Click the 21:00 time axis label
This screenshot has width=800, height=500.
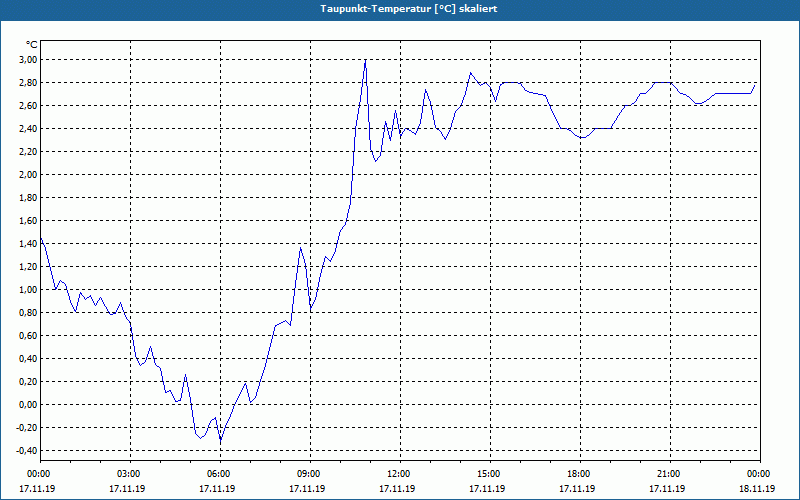tap(670, 474)
